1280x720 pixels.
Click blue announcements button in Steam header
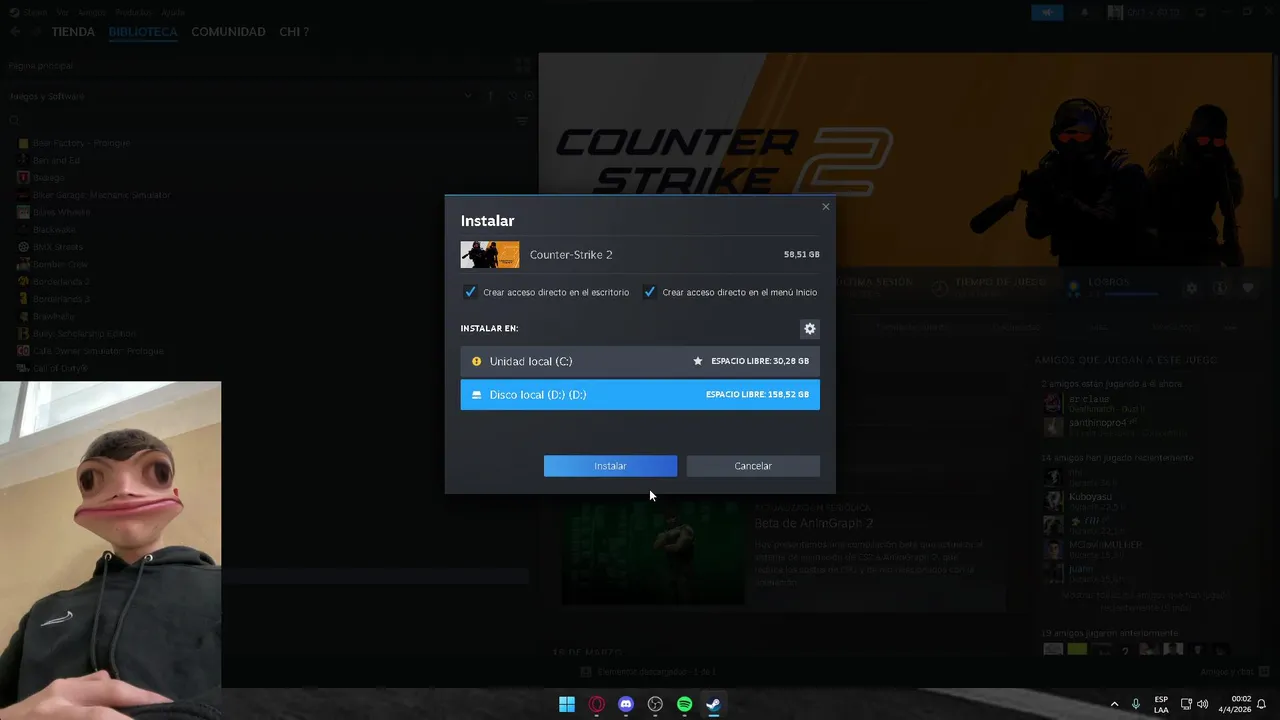1048,12
